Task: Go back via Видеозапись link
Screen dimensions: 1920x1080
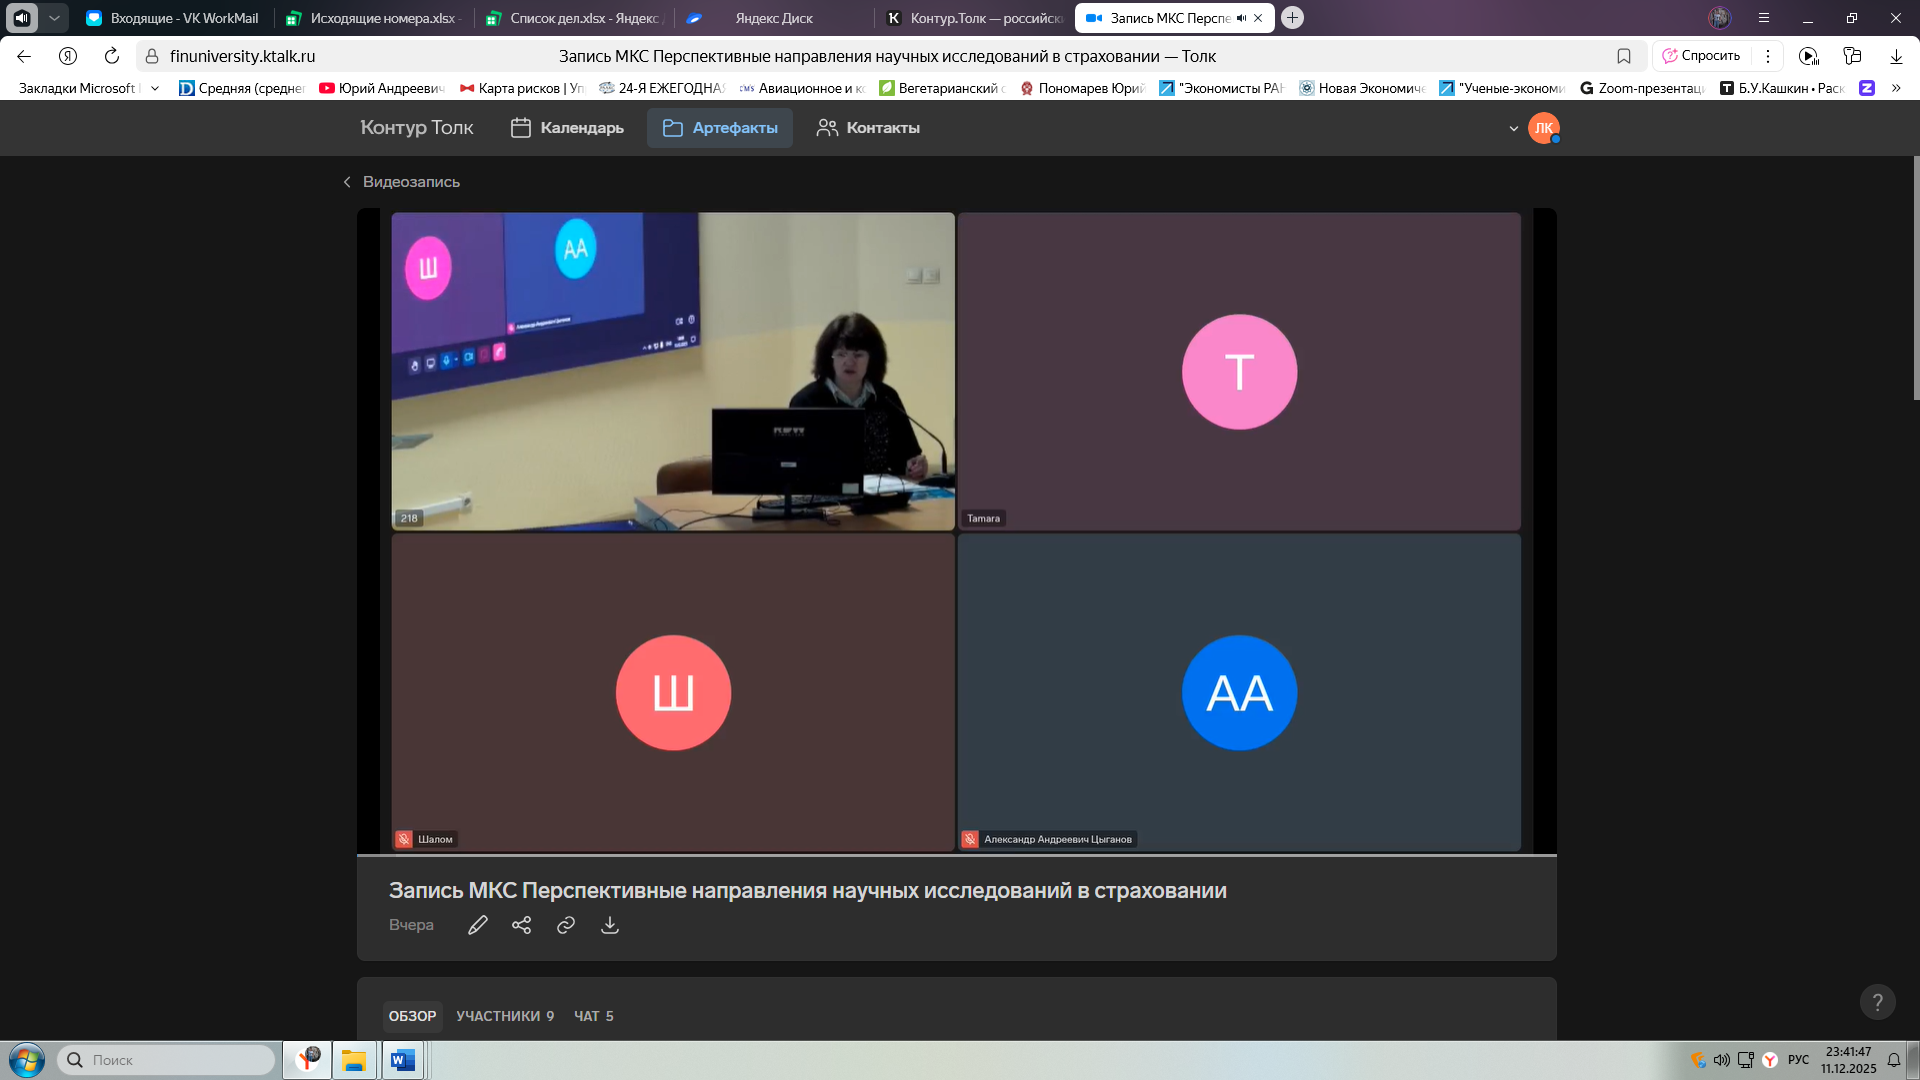Action: (402, 182)
